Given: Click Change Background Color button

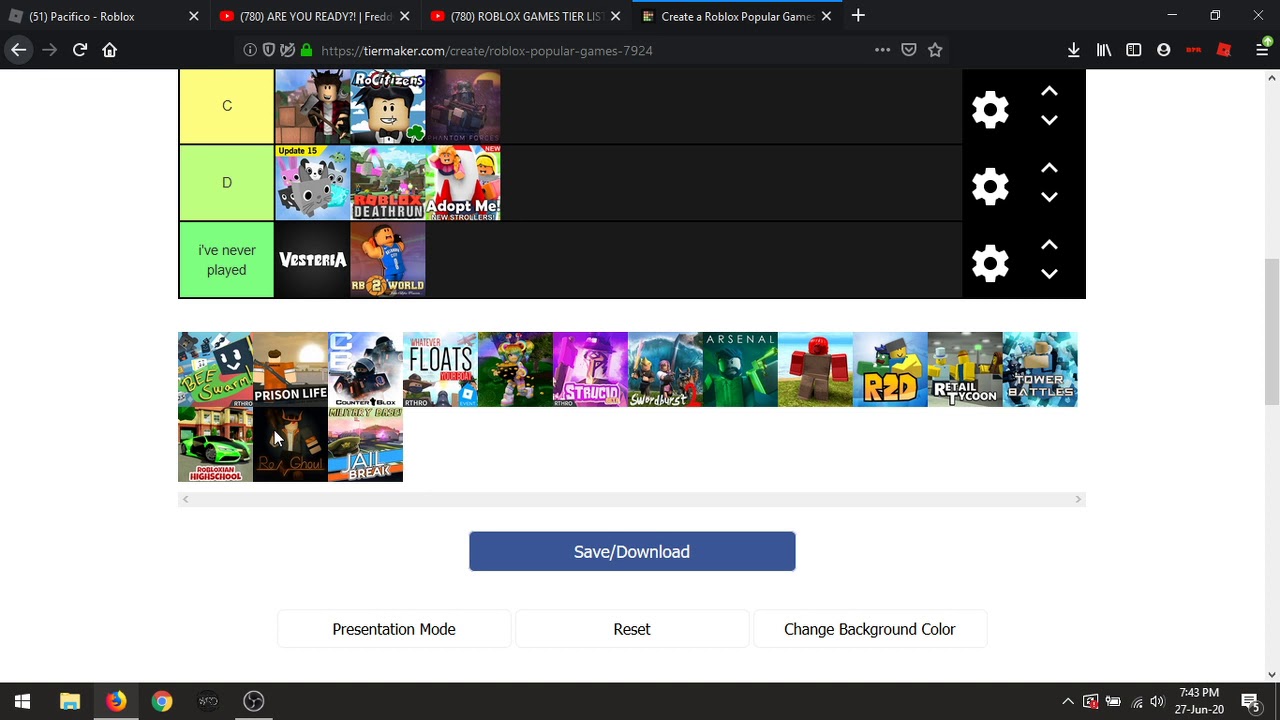Looking at the screenshot, I should pyautogui.click(x=870, y=629).
